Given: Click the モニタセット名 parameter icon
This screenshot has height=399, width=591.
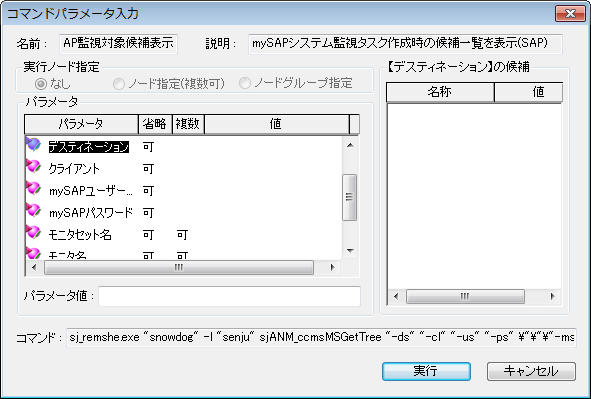Looking at the screenshot, I should [34, 232].
